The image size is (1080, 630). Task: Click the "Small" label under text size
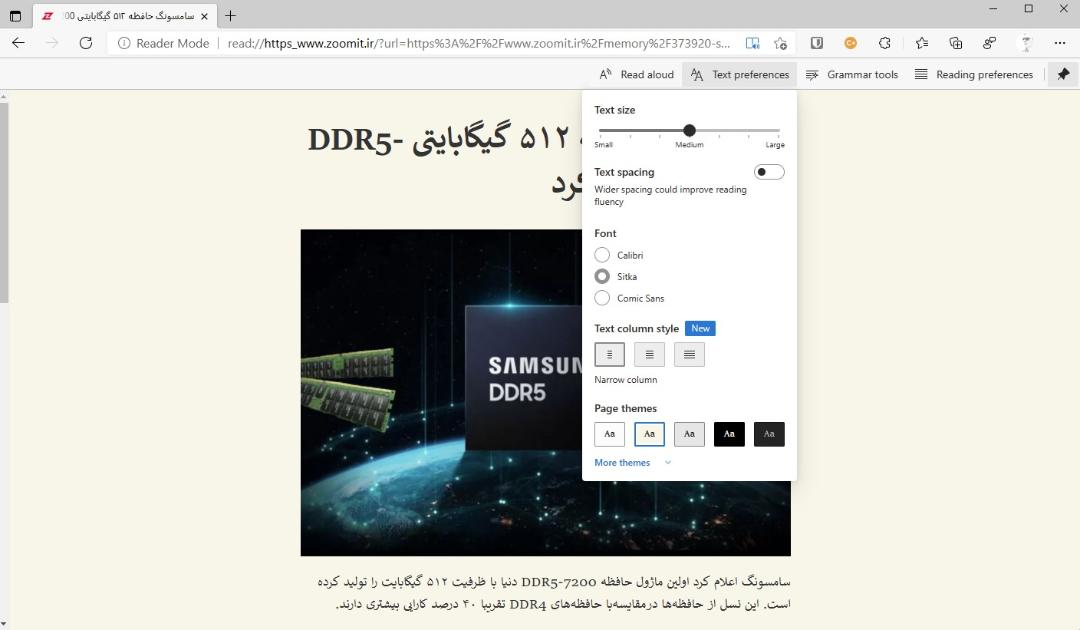pos(603,145)
